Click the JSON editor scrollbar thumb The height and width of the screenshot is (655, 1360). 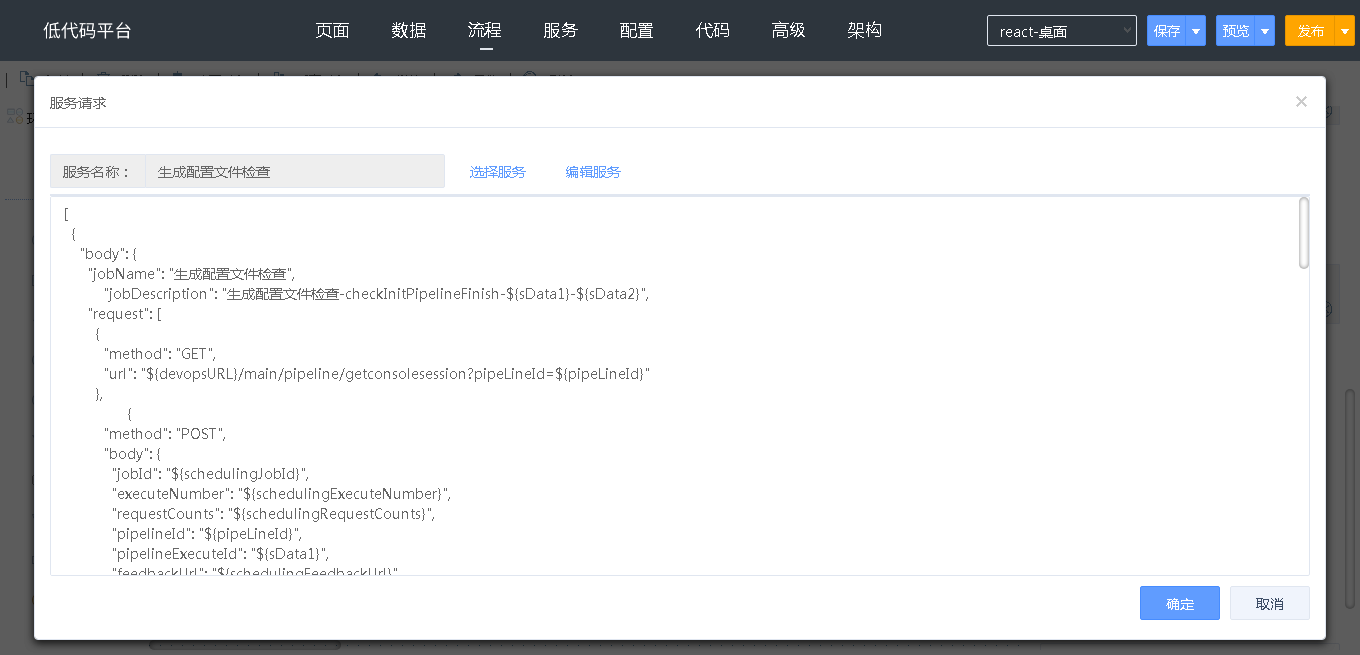(x=1303, y=233)
